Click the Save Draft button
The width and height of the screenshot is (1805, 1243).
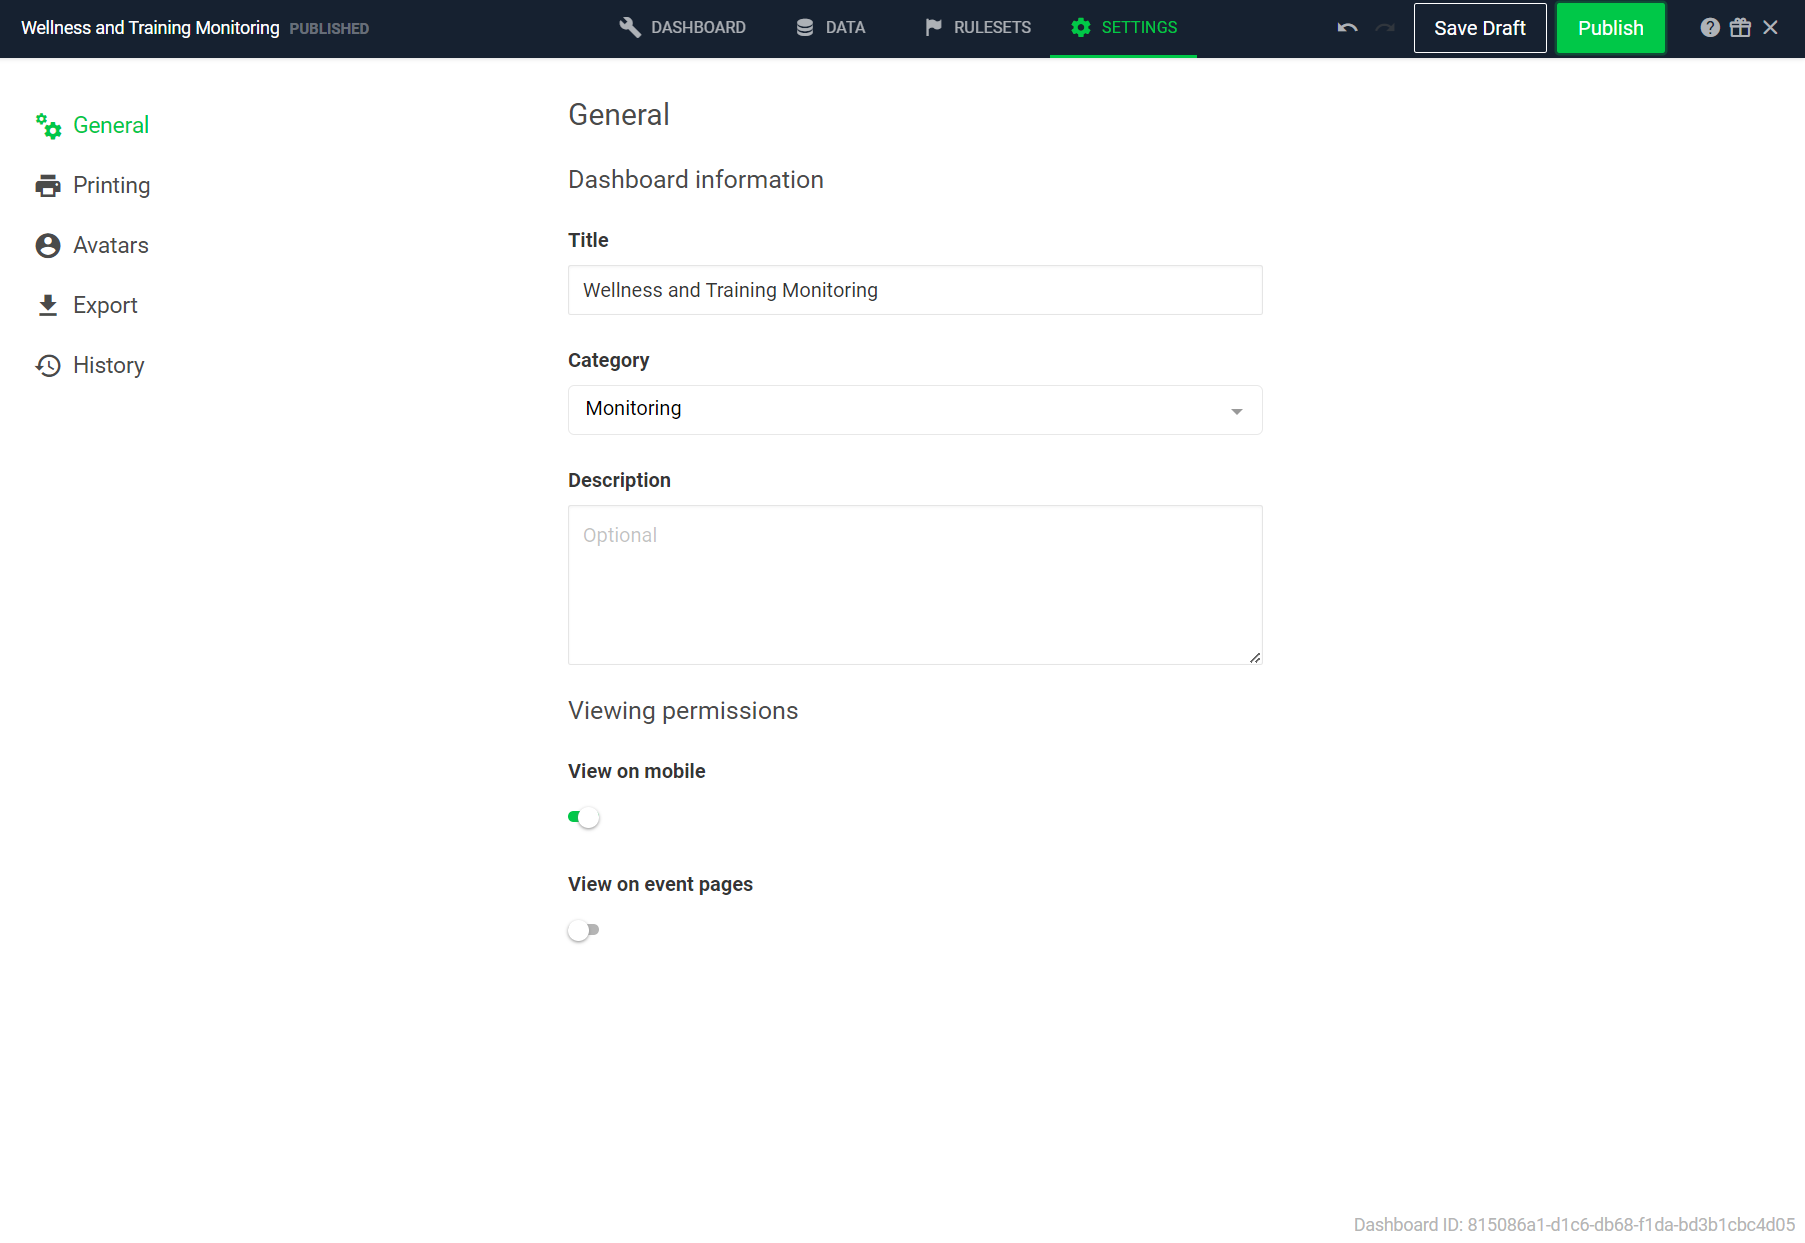tap(1480, 28)
